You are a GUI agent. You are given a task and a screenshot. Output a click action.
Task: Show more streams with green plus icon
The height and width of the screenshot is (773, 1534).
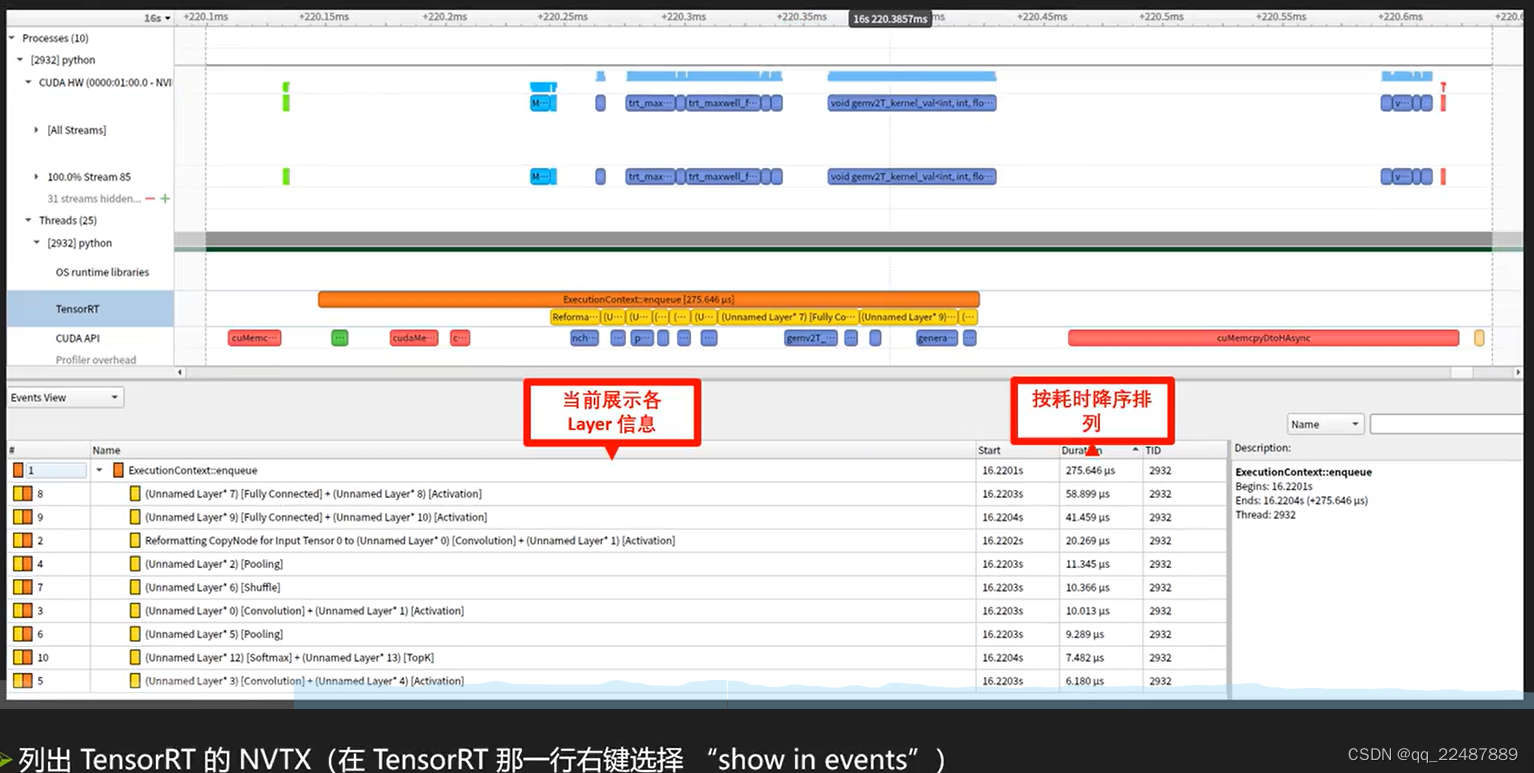pos(165,199)
